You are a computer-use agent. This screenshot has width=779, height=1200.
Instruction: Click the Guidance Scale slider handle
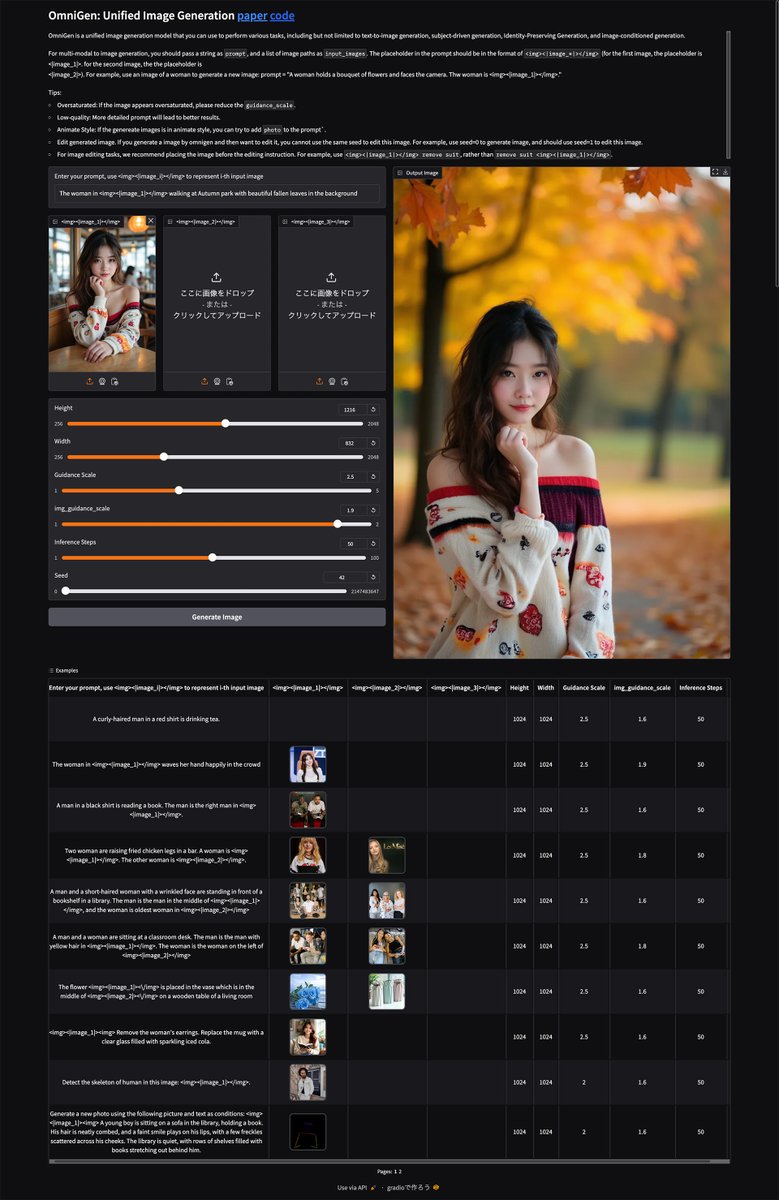179,490
